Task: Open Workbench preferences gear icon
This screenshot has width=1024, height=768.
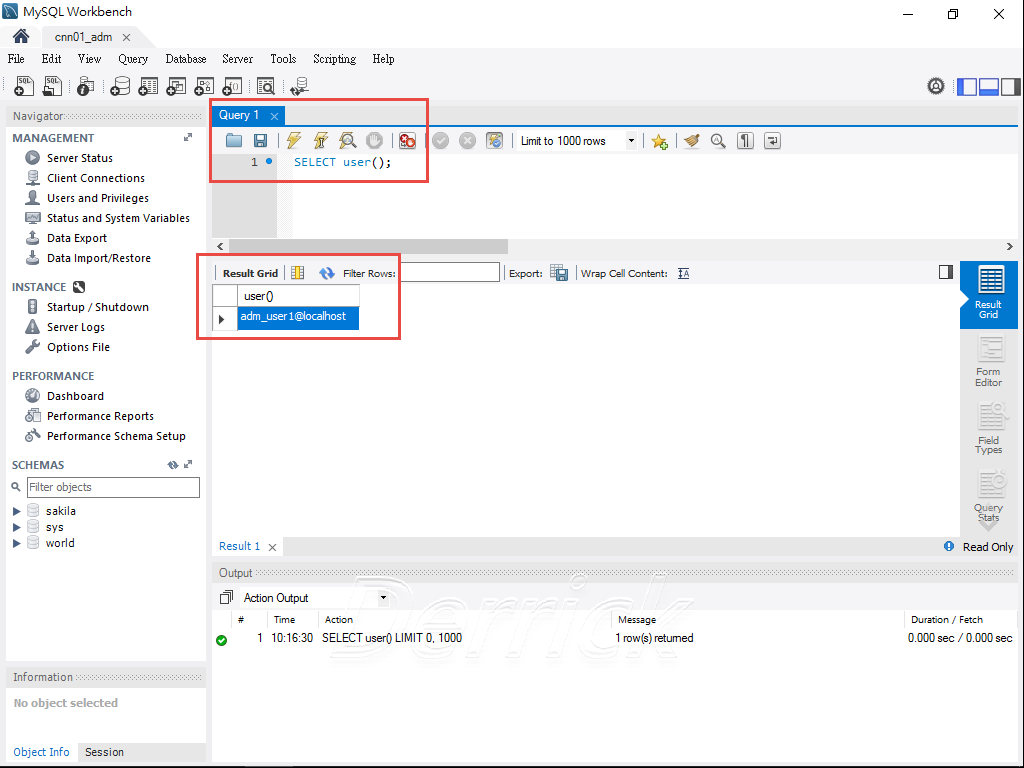Action: coord(936,86)
